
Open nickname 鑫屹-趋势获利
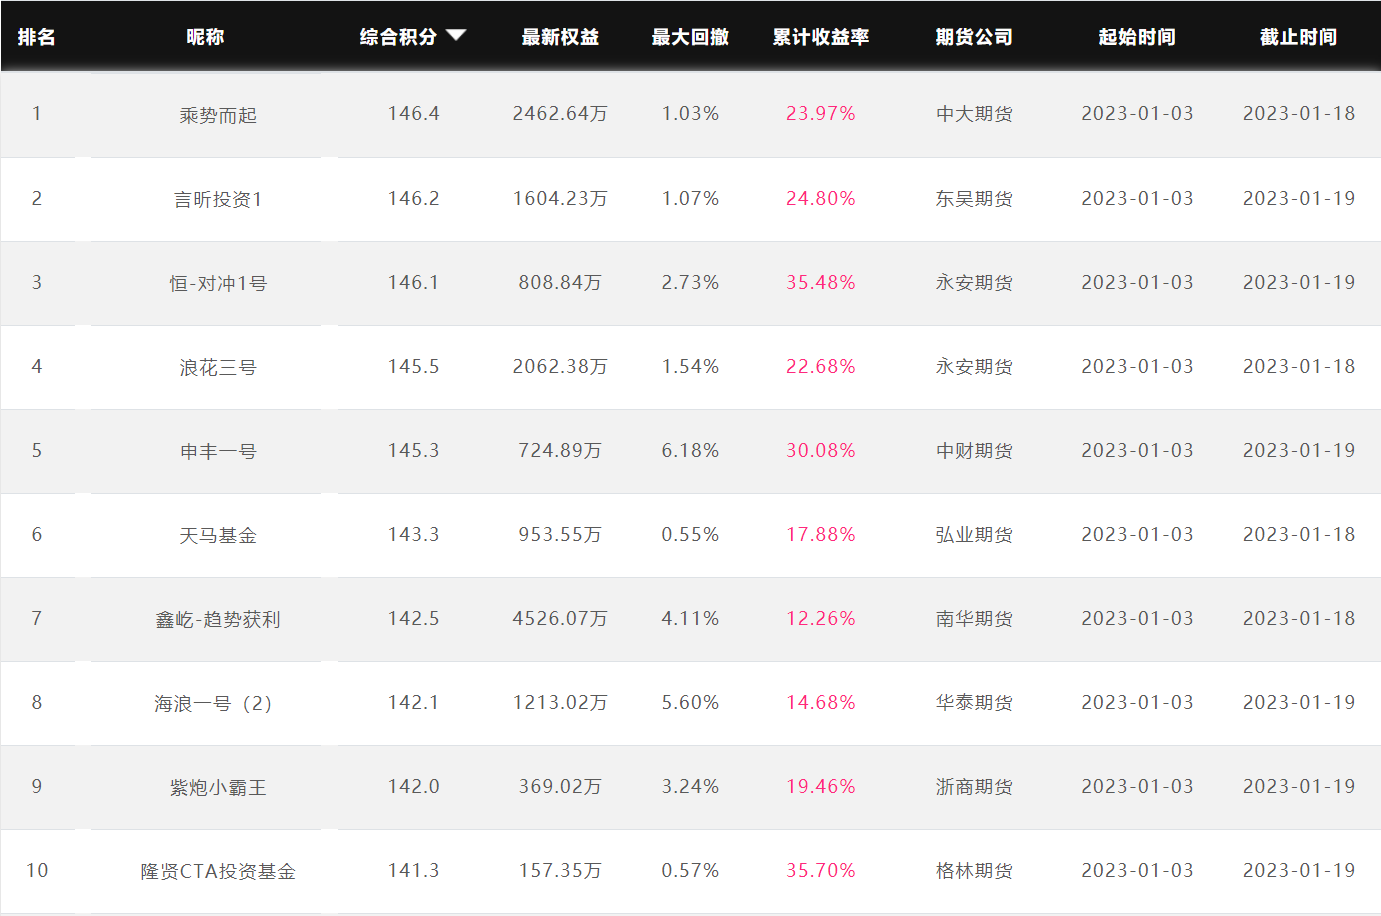[218, 619]
